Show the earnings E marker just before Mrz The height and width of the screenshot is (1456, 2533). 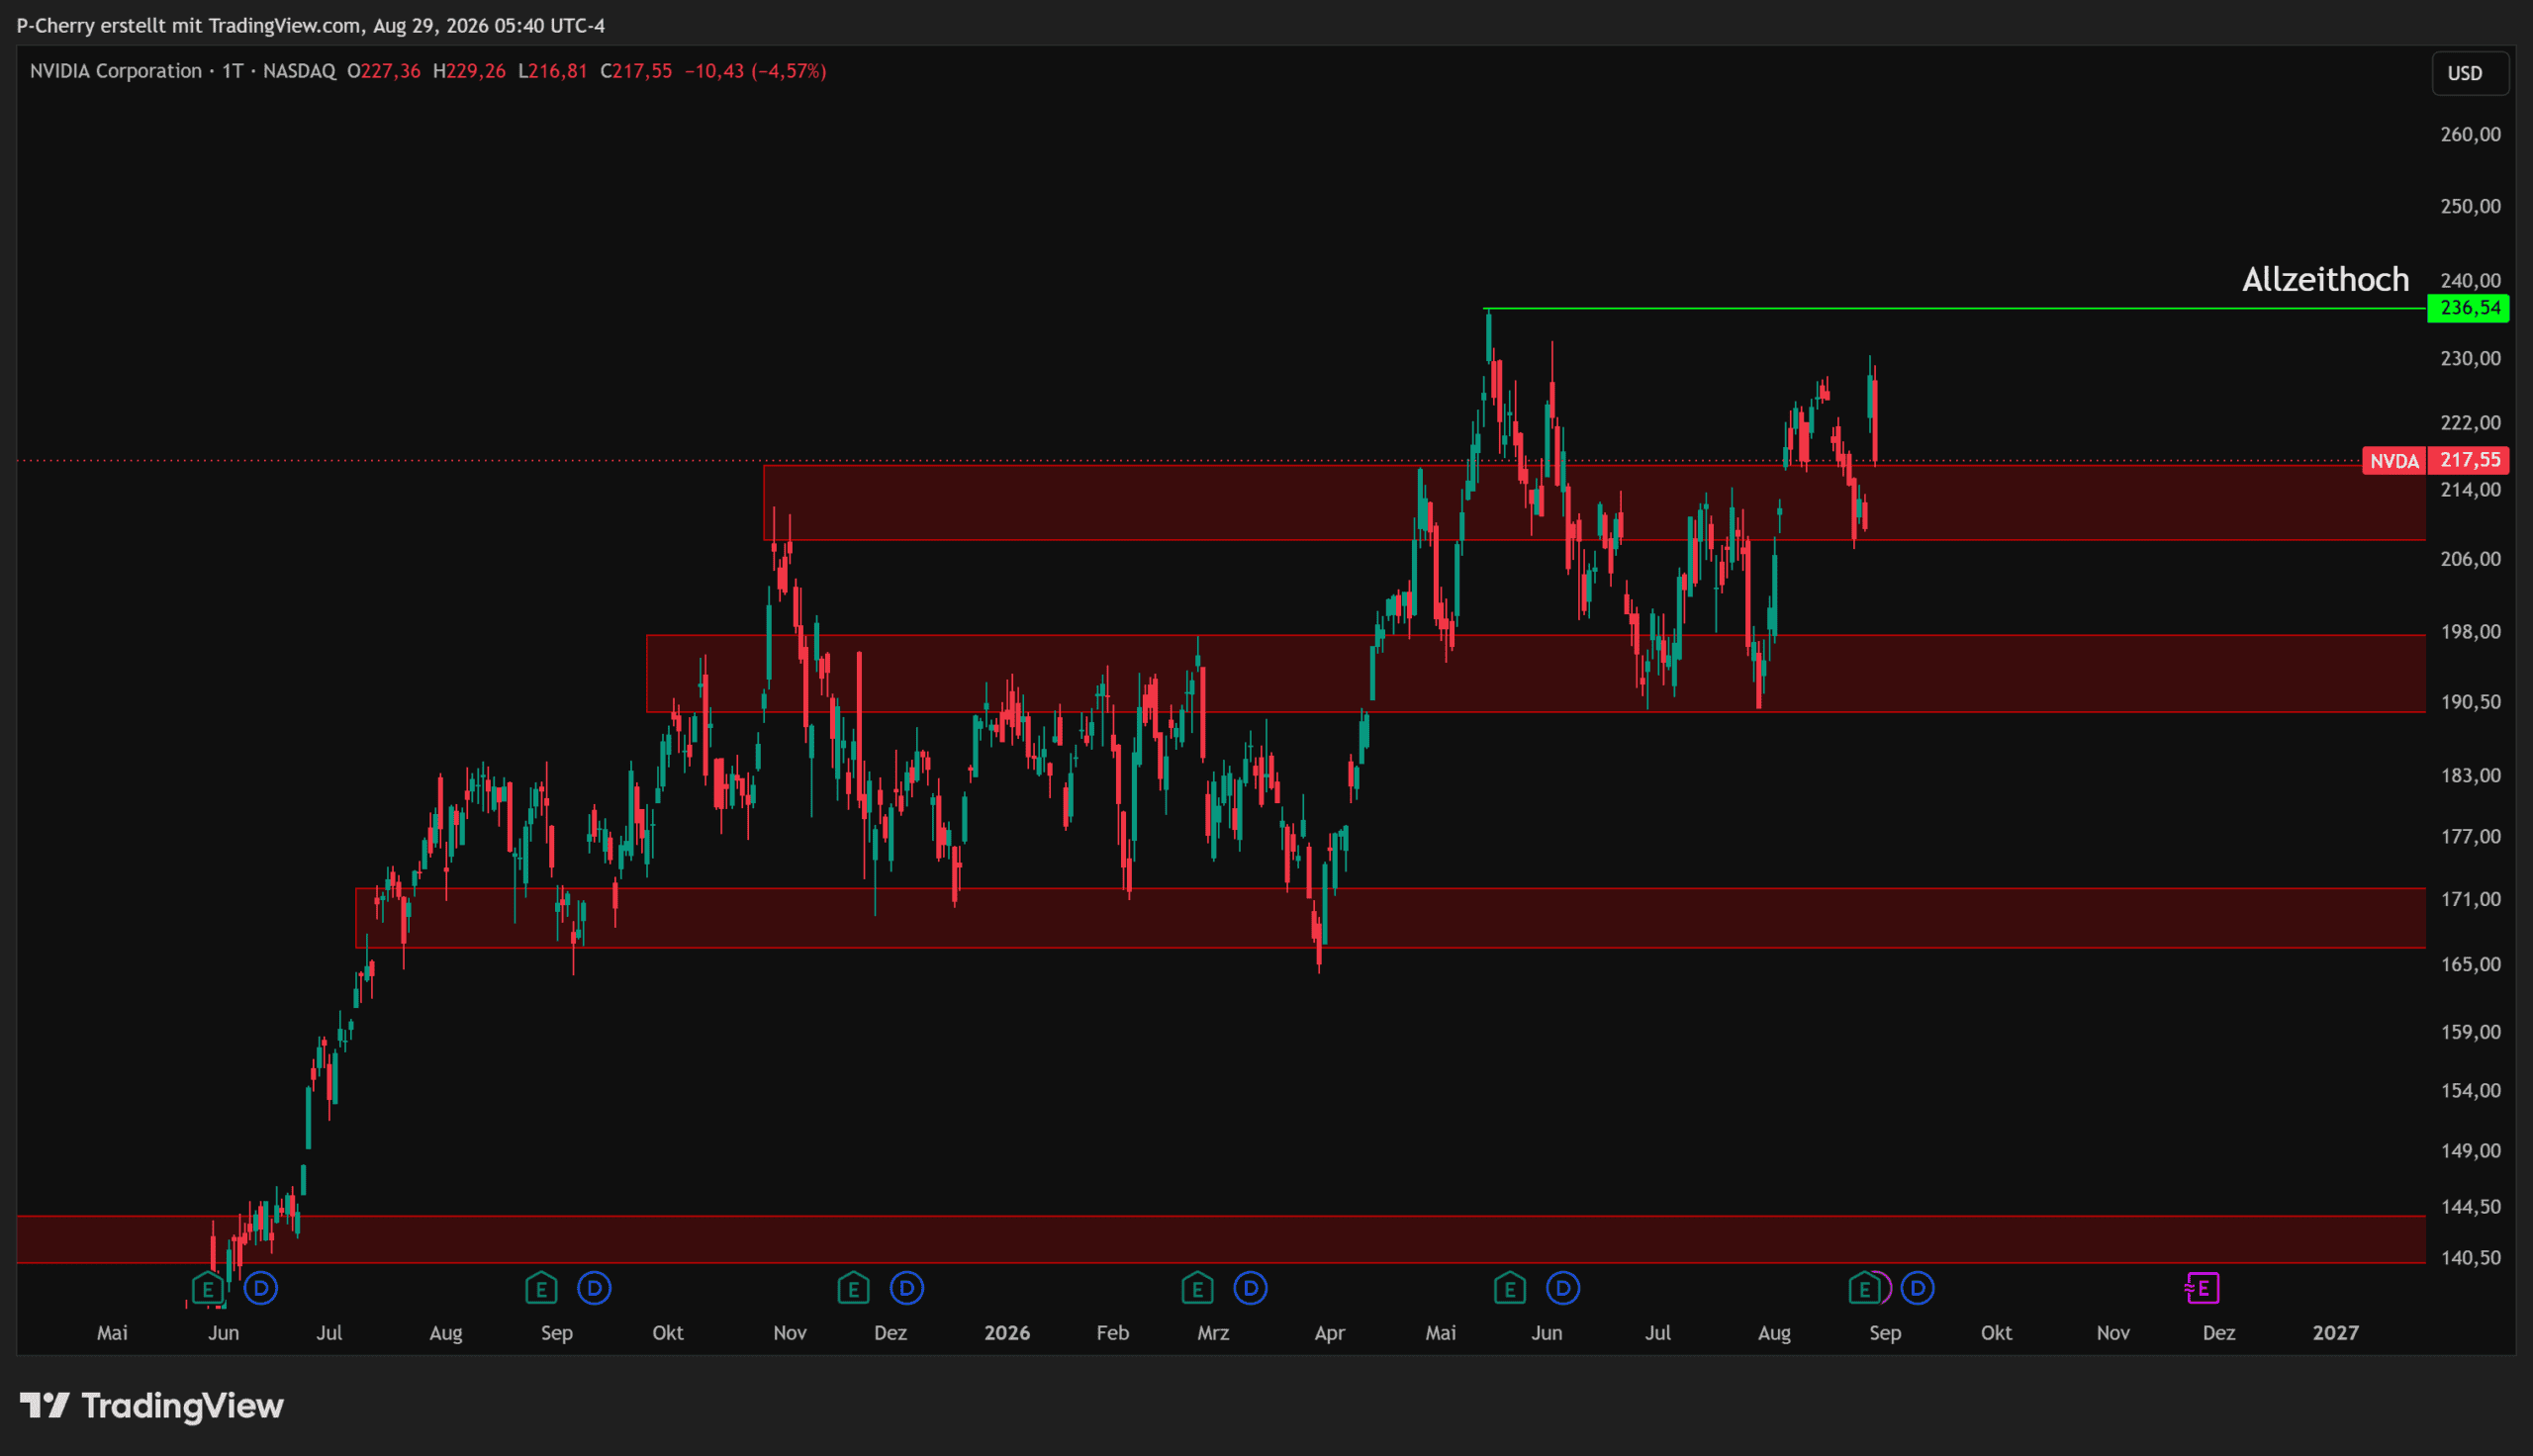tap(1197, 1288)
